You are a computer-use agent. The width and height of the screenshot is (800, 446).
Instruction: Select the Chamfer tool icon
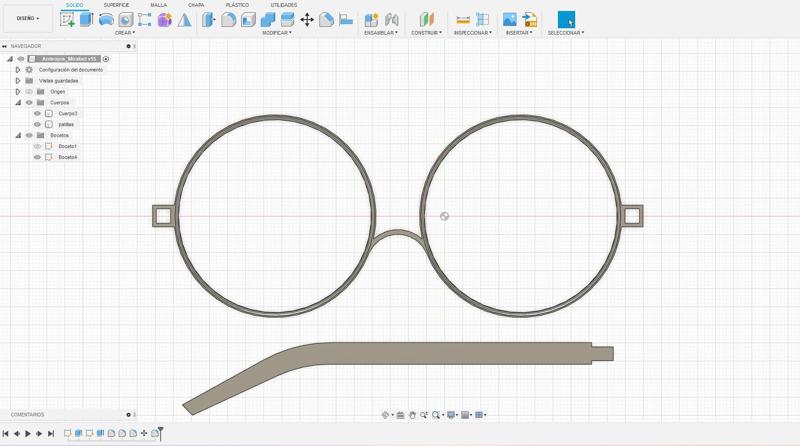[327, 20]
